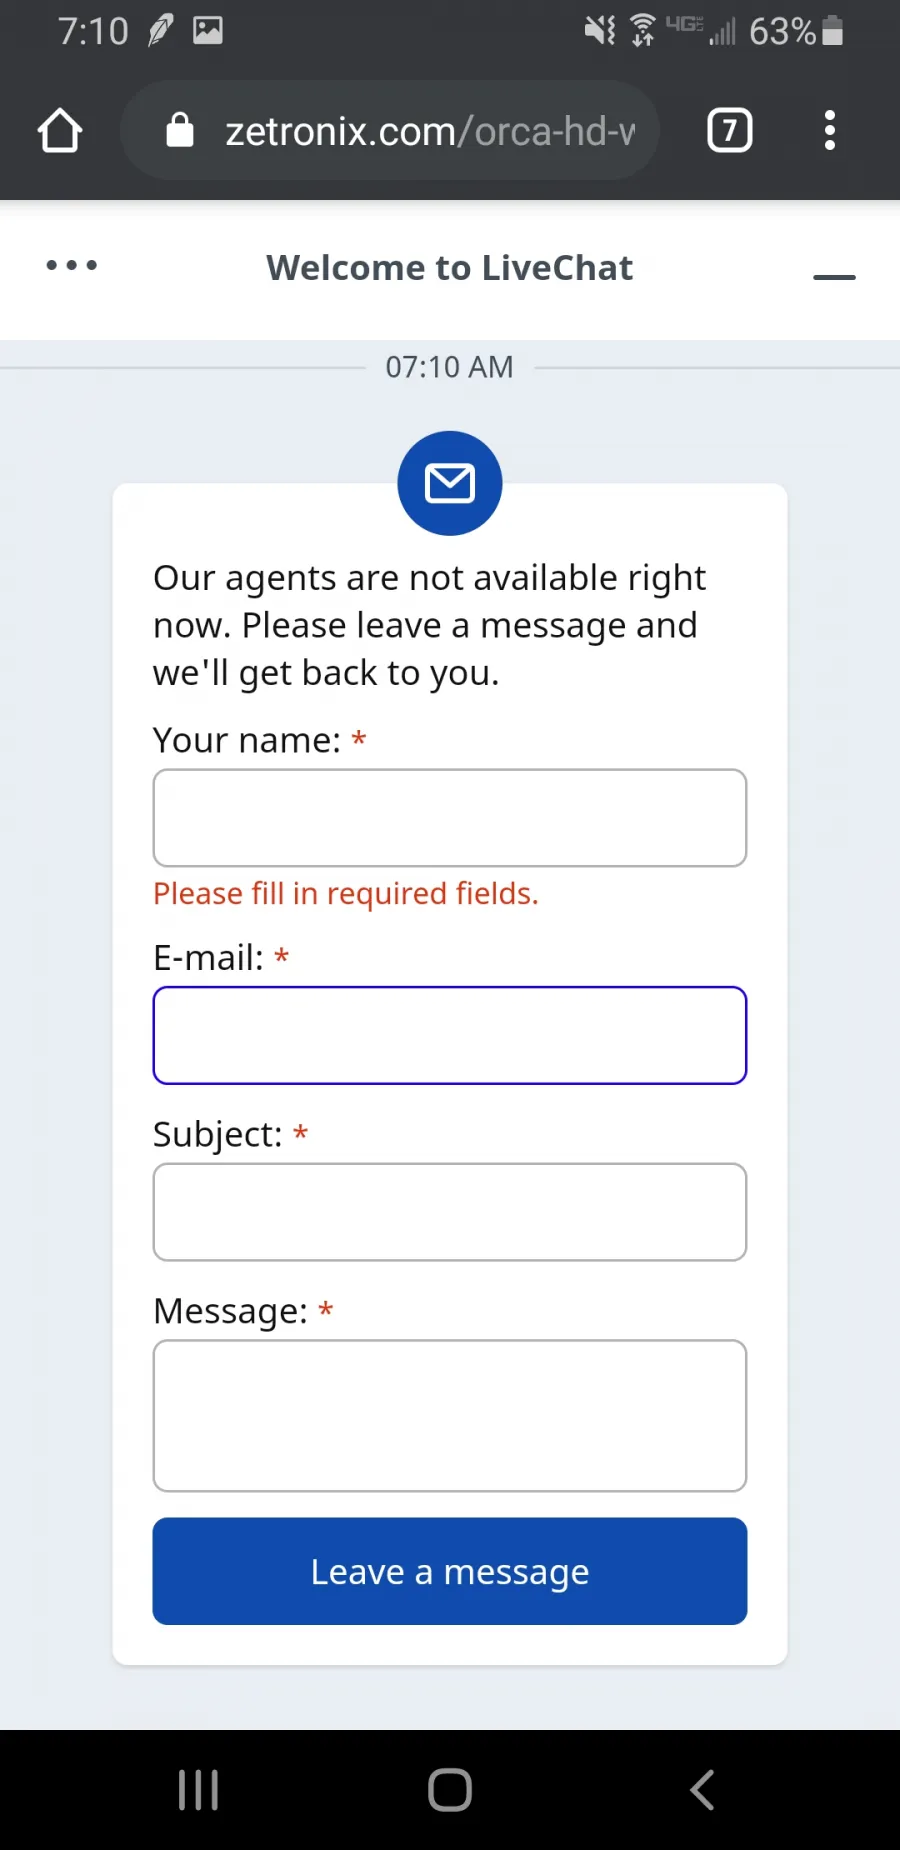The width and height of the screenshot is (900, 1850).
Task: Tap the blue envelope mail icon
Action: click(x=450, y=484)
